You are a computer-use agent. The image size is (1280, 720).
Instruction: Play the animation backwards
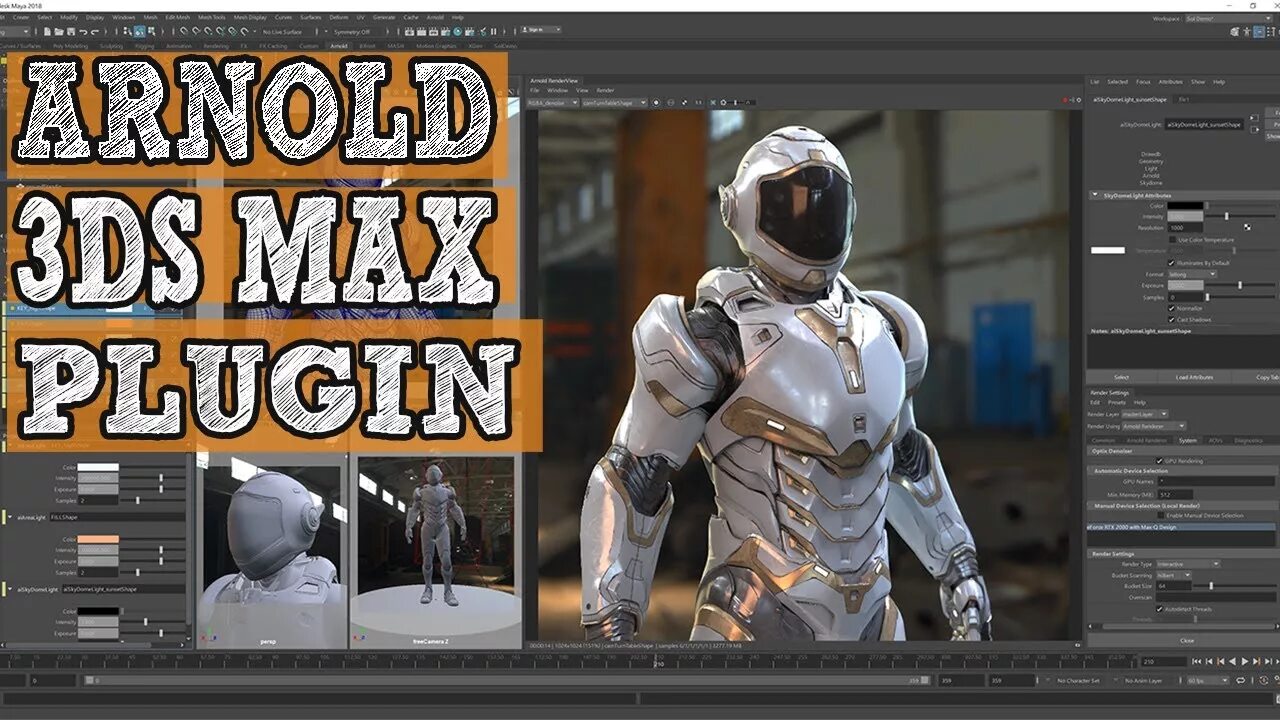(x=1232, y=661)
